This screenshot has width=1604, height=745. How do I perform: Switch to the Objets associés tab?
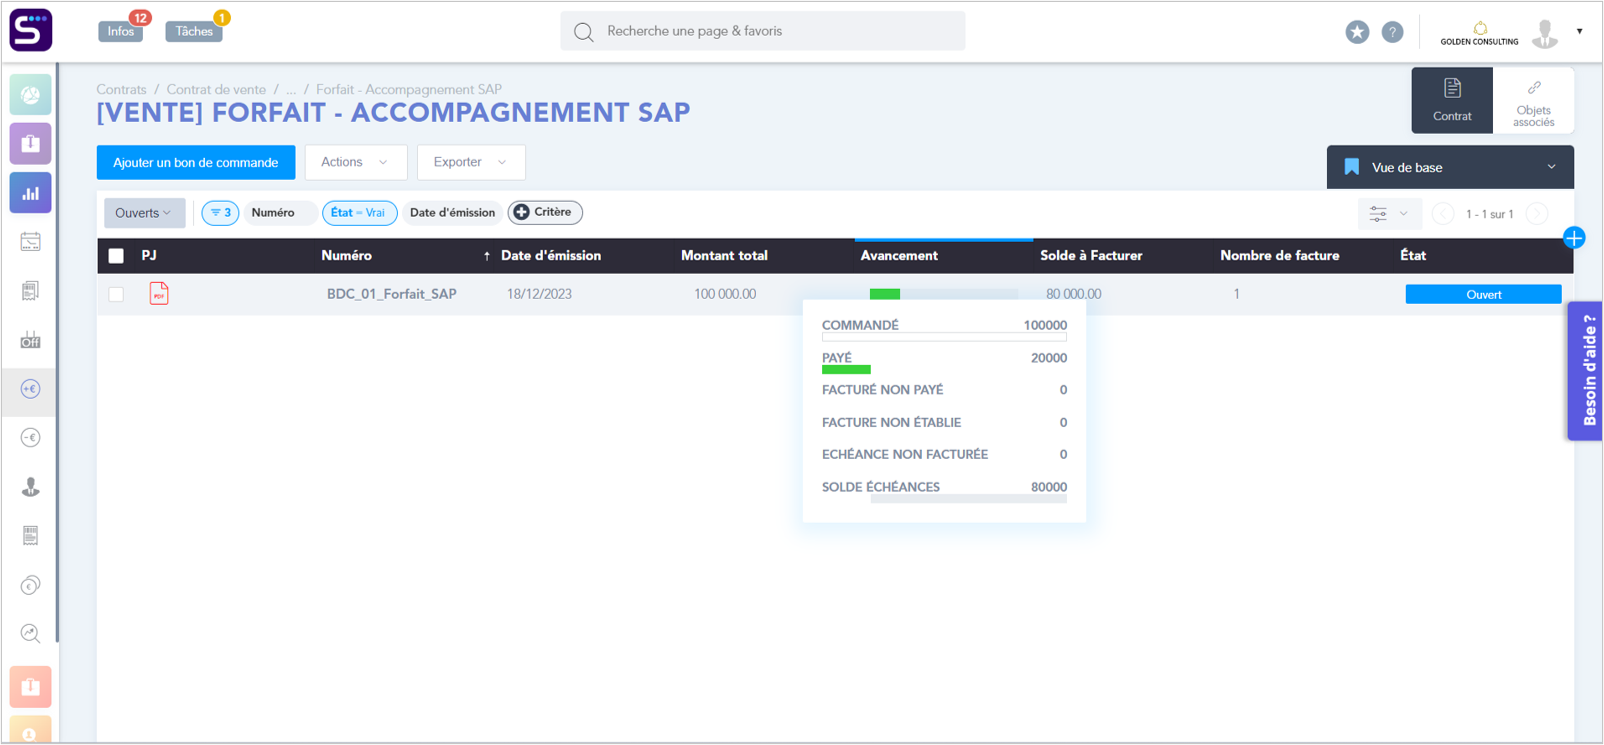click(x=1533, y=100)
